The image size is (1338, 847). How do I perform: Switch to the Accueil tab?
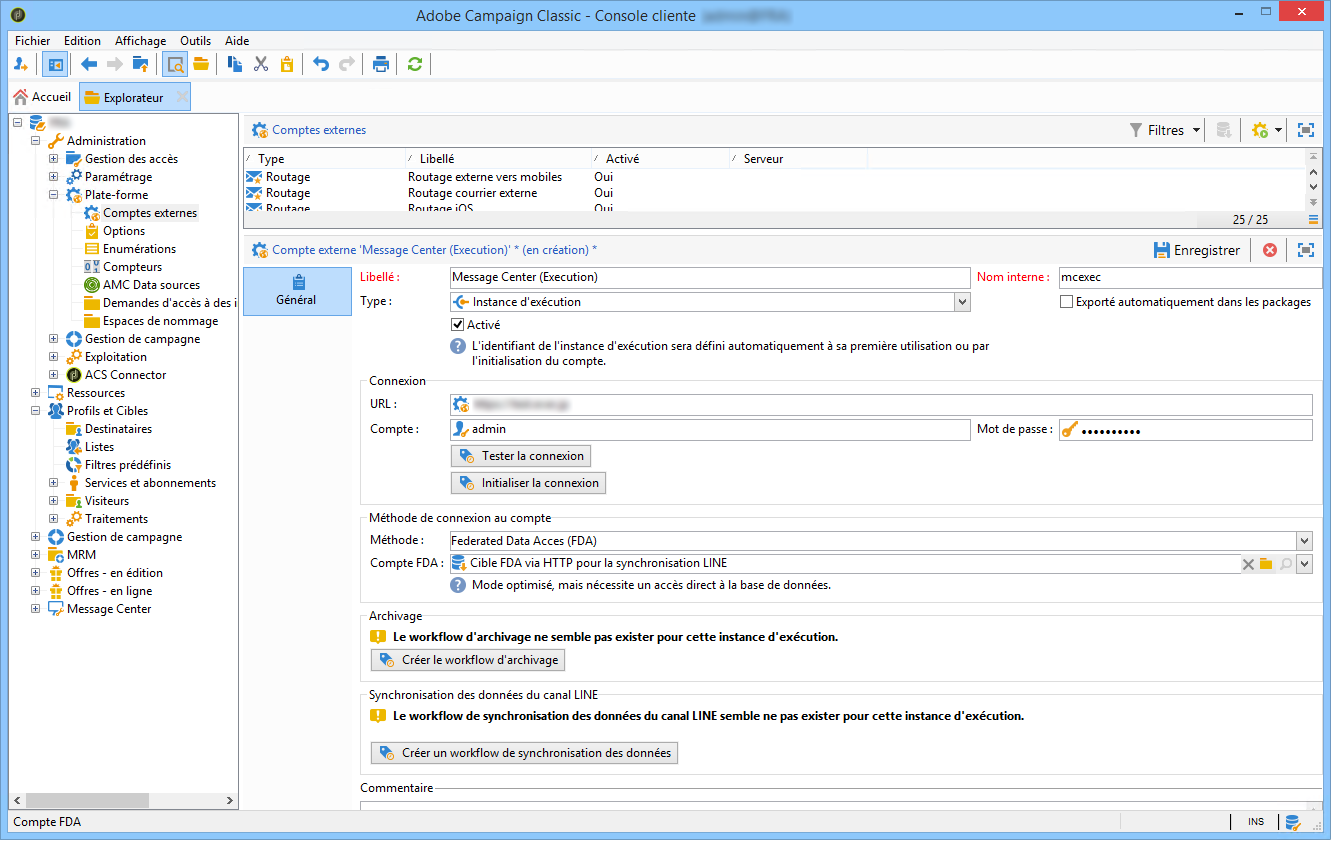(x=42, y=97)
